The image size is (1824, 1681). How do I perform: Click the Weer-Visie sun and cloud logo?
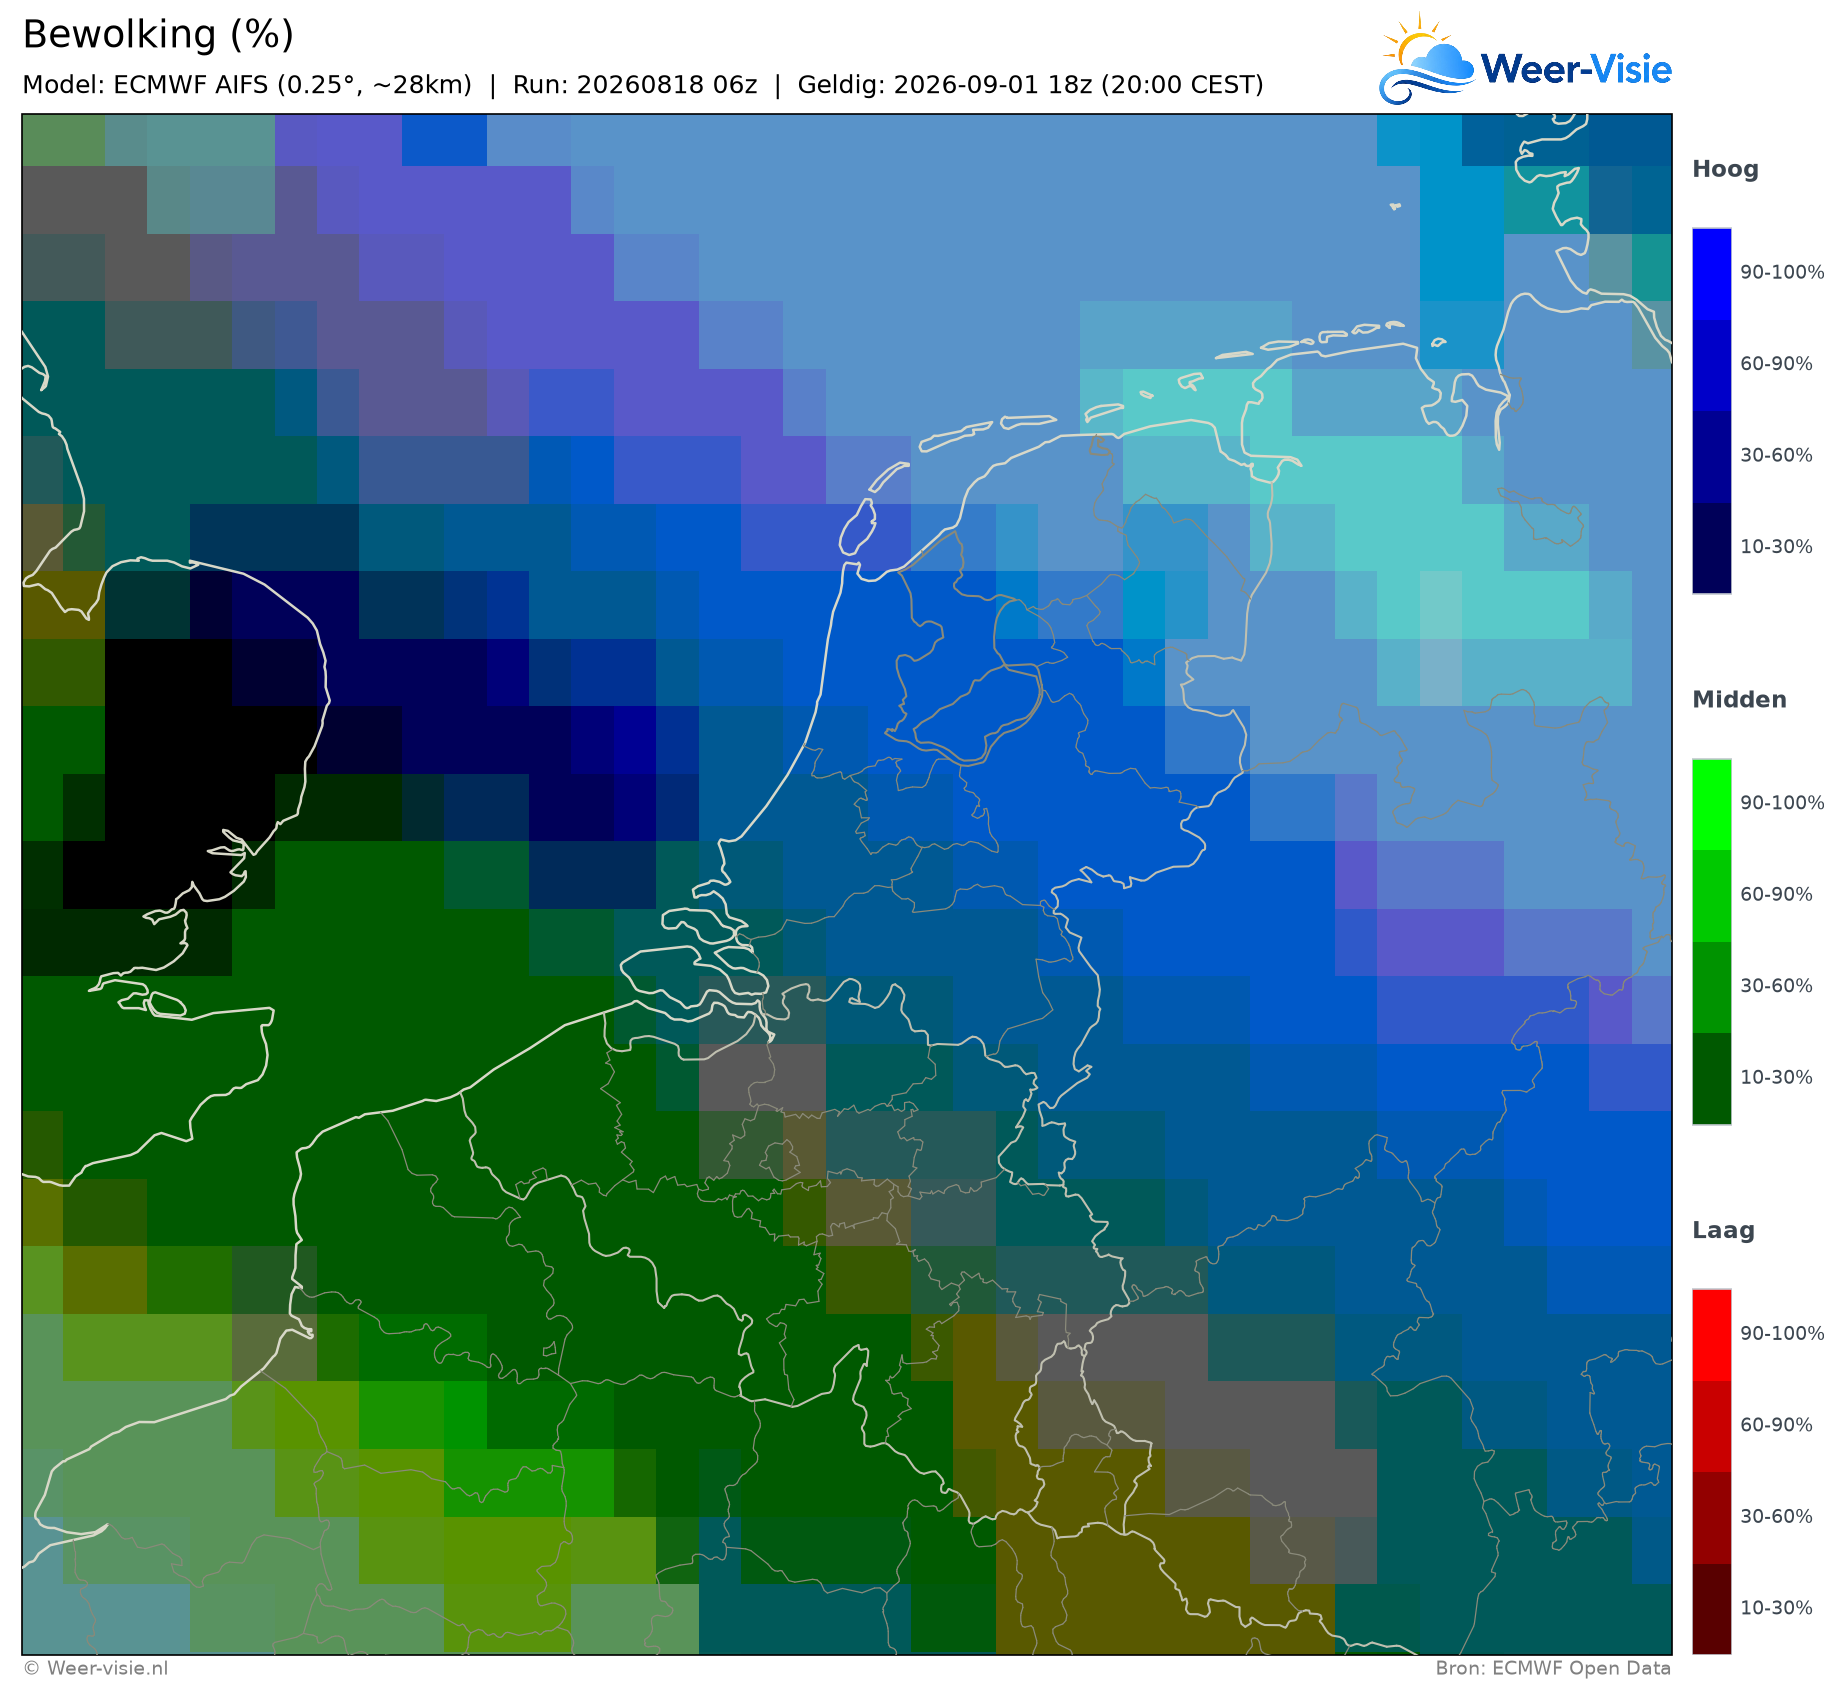tap(1427, 59)
